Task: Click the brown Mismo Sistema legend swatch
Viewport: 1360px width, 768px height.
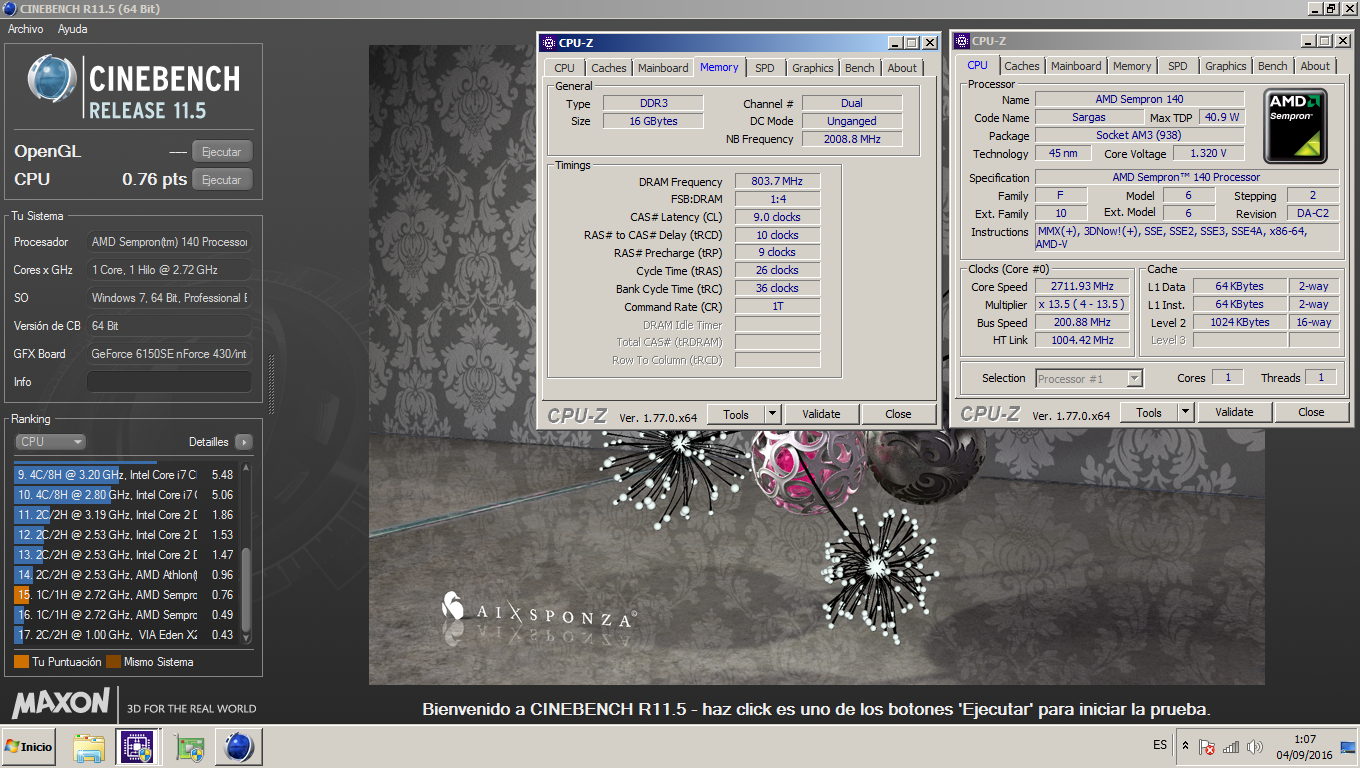Action: point(113,662)
